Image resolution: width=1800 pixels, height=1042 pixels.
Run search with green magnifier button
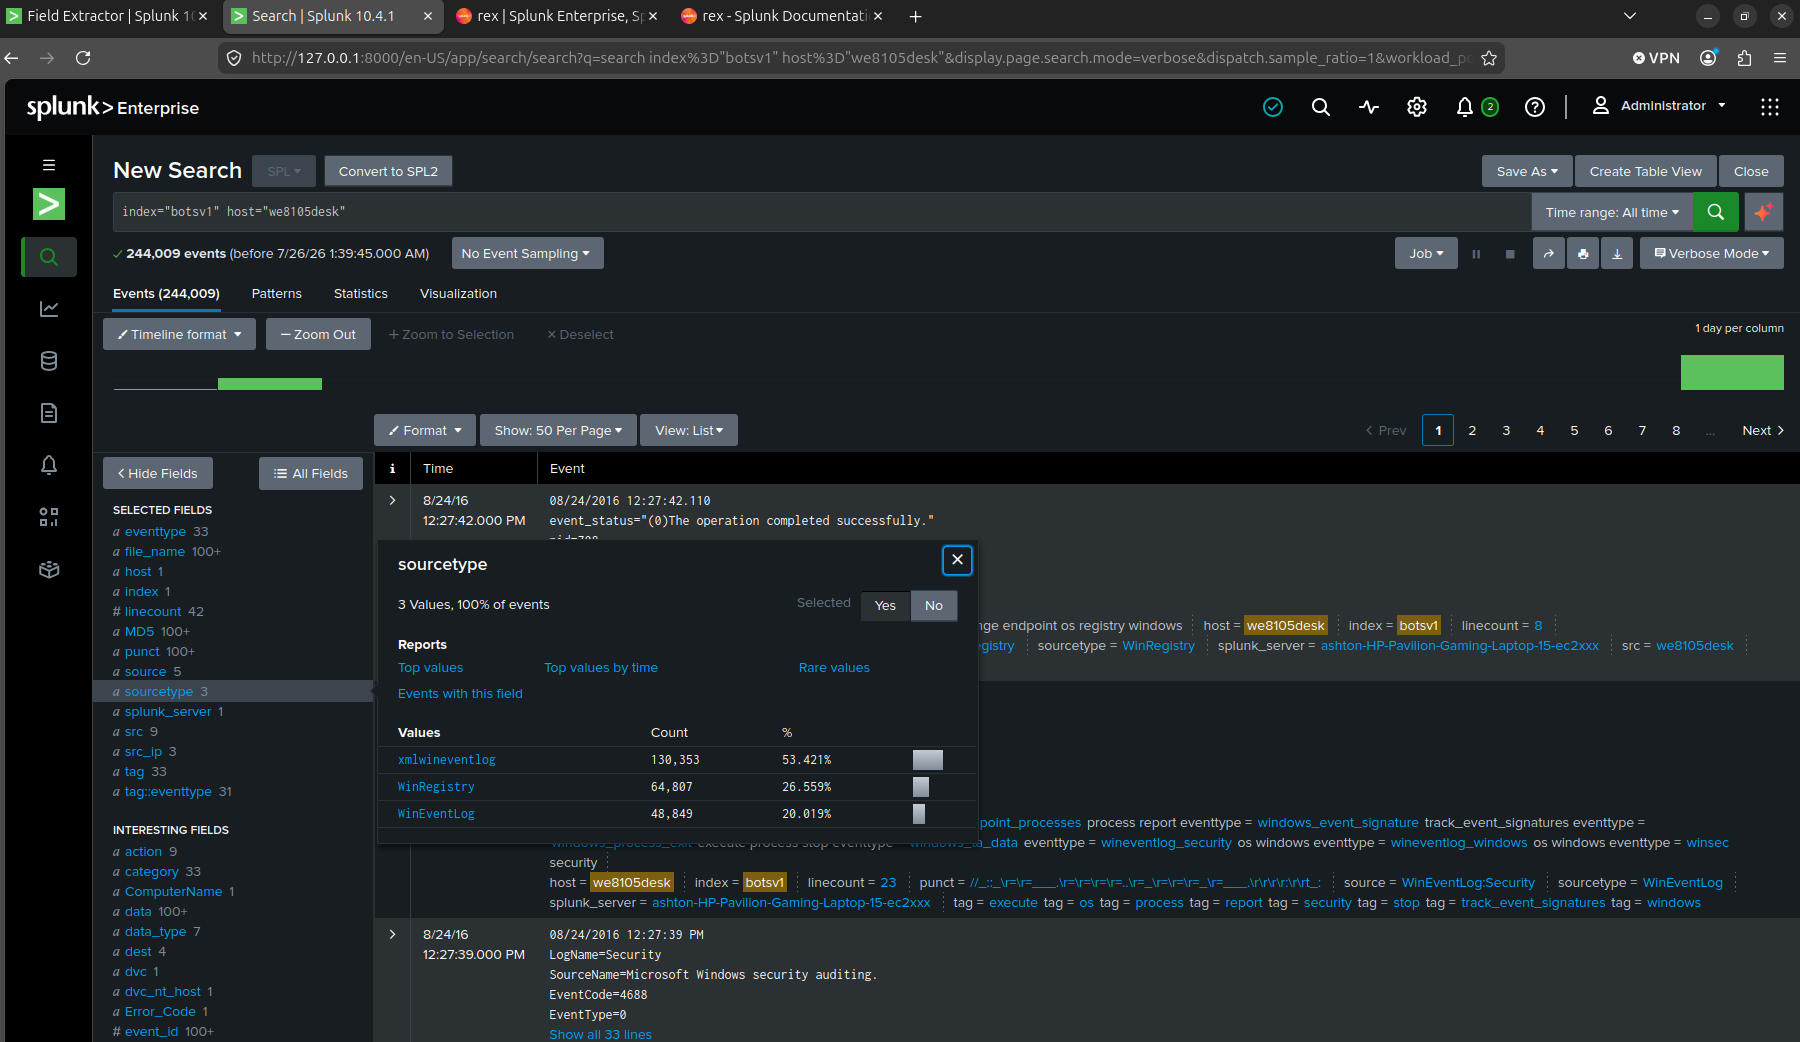point(1716,212)
